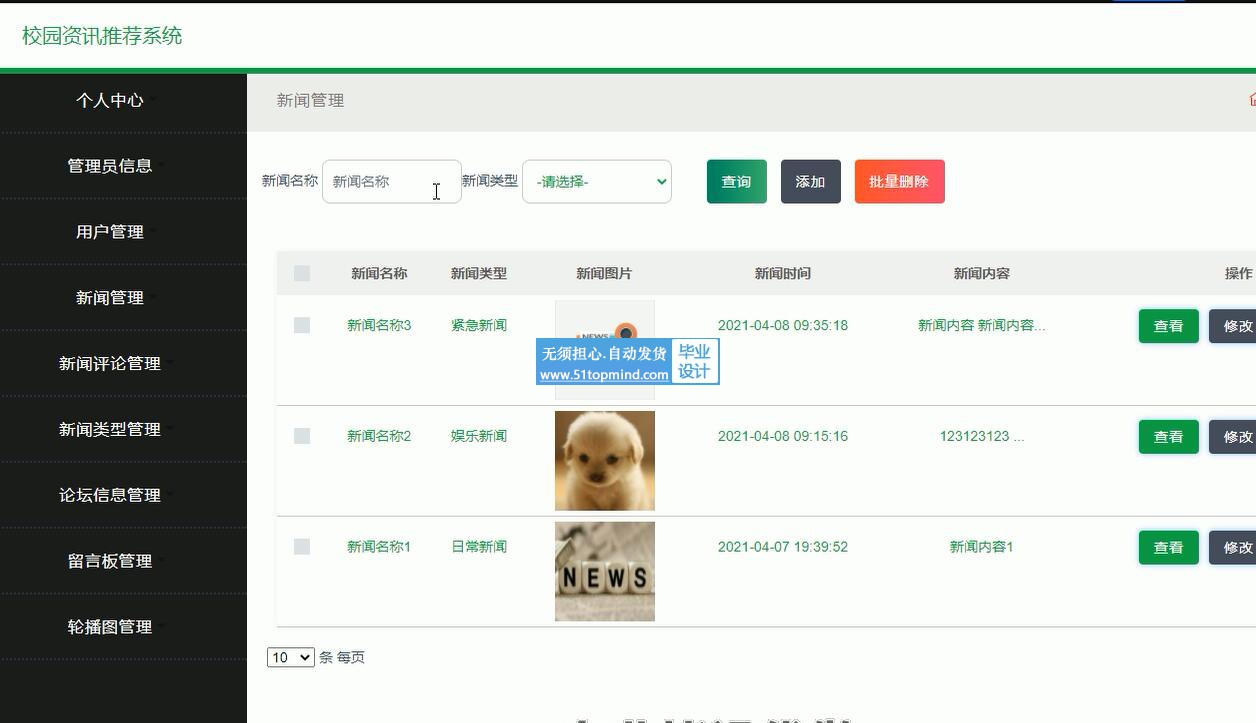Open the 新闻类型 -请选择- dropdown

[597, 181]
